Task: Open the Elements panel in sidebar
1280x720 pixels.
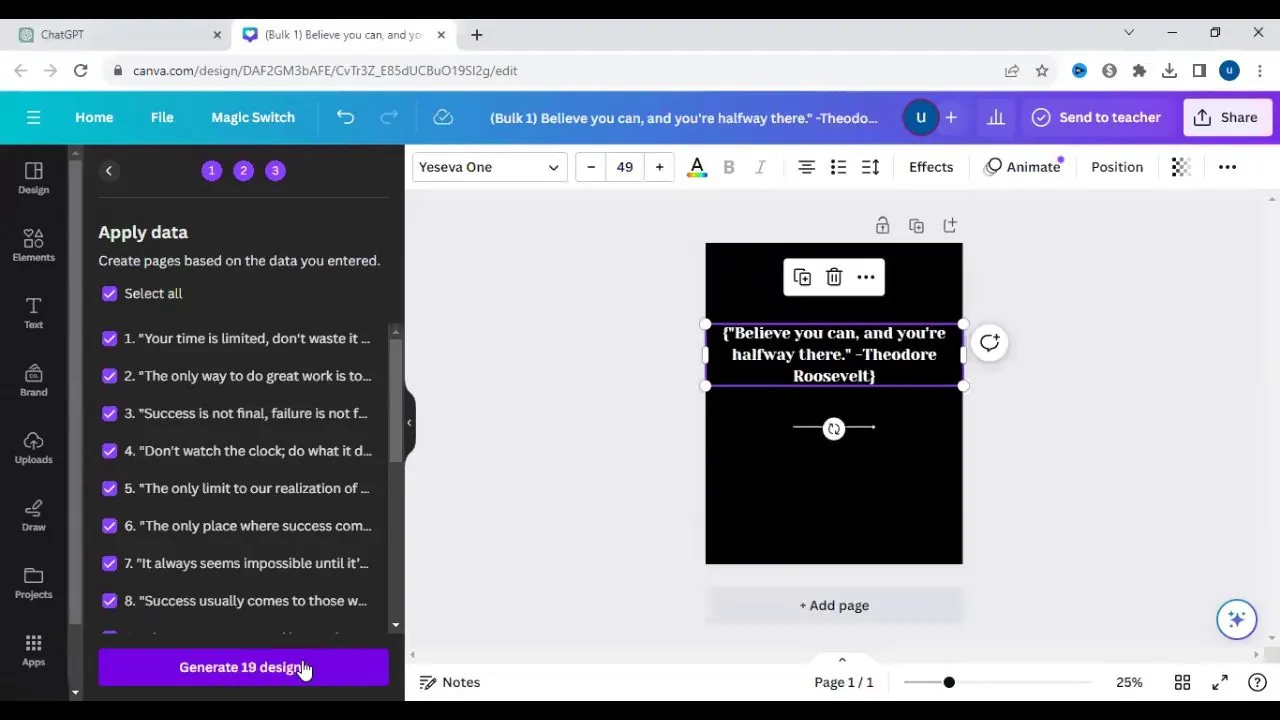Action: pos(33,245)
